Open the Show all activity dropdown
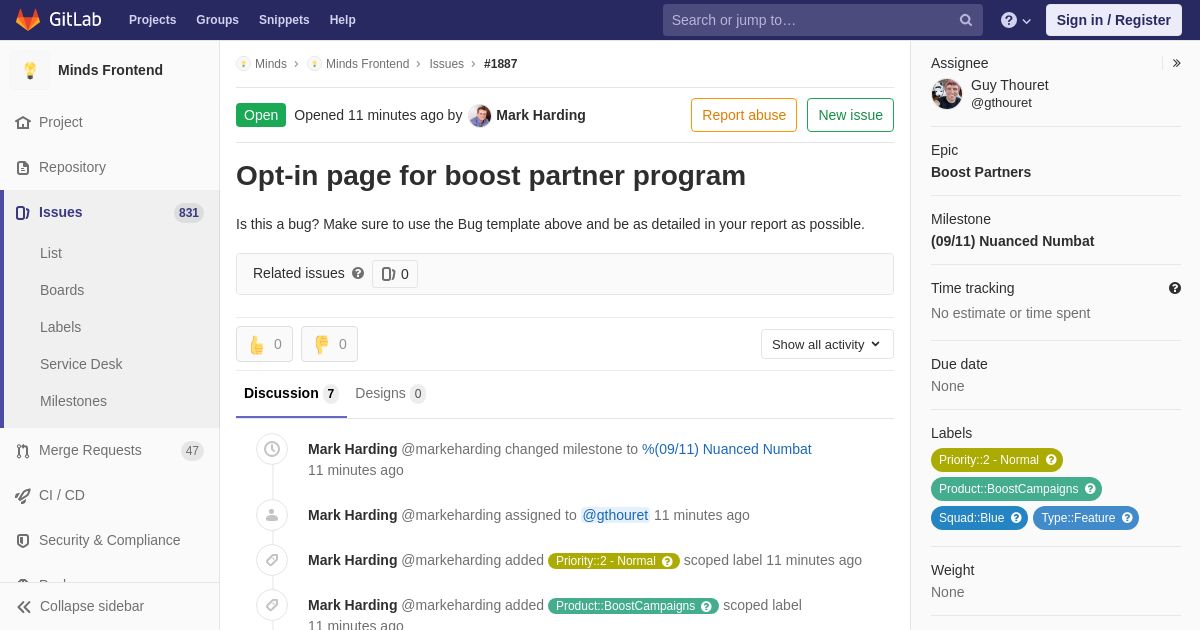 click(827, 344)
